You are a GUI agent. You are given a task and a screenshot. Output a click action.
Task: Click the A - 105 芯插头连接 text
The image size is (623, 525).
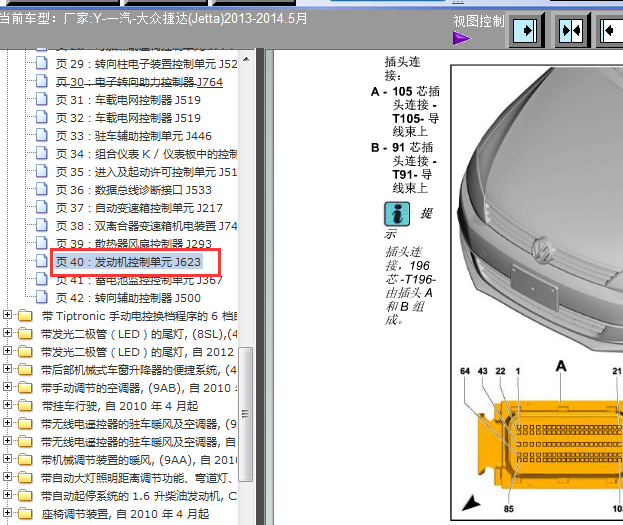[x=405, y=111]
